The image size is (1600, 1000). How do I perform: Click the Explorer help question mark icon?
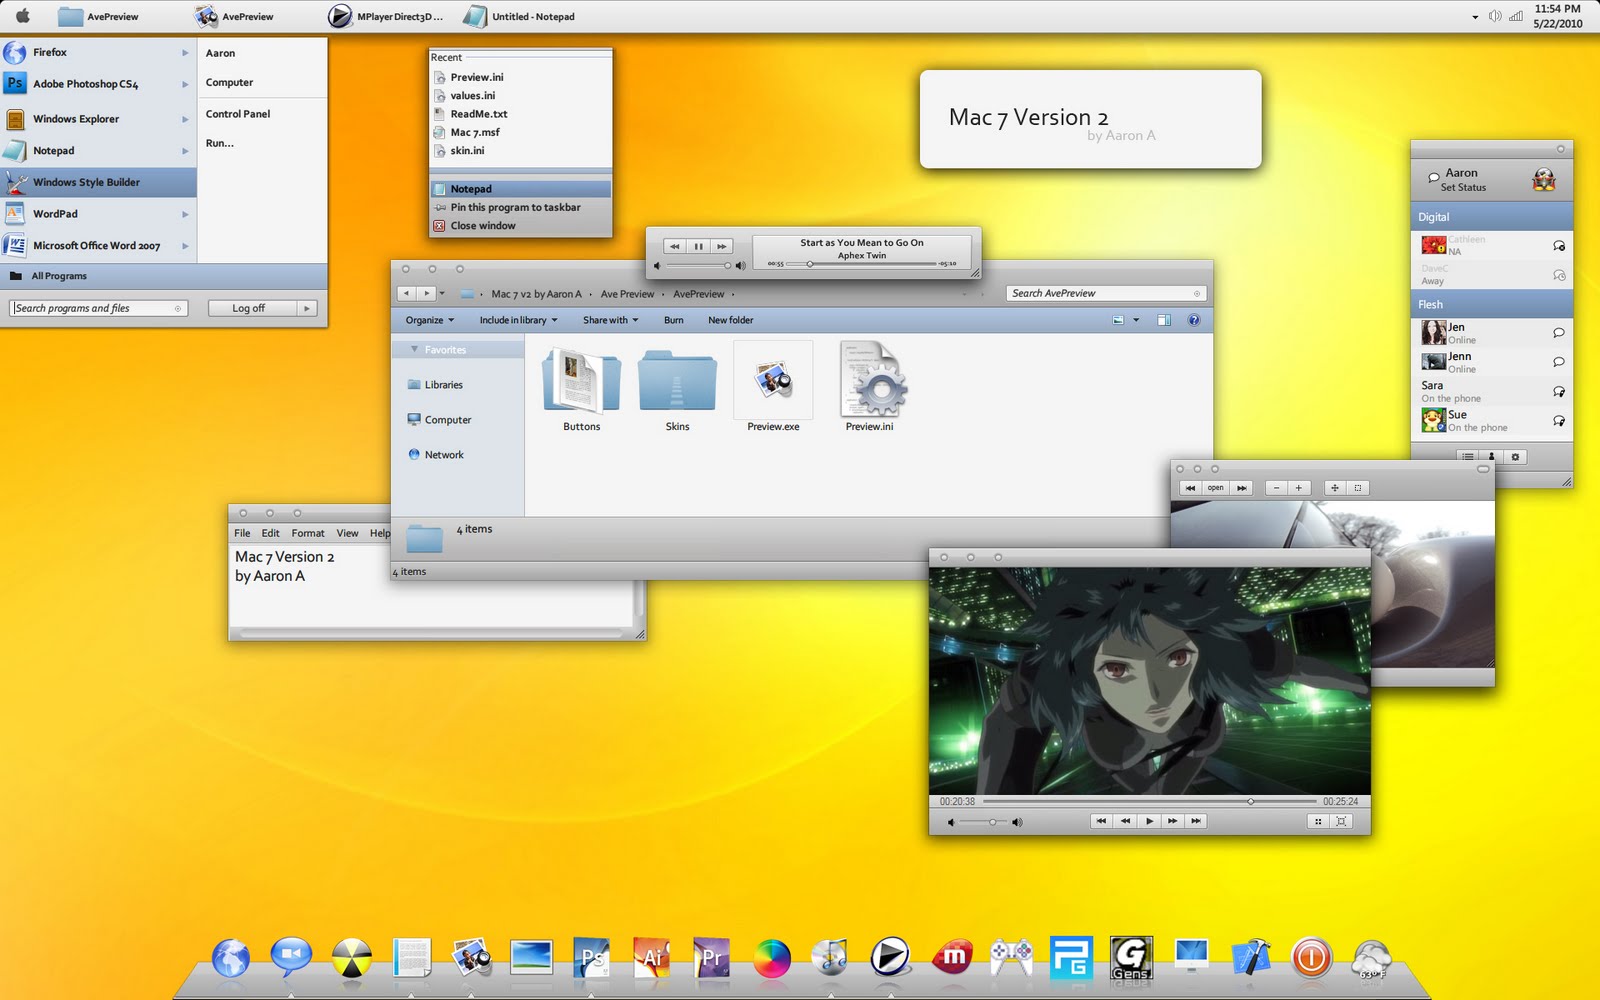tap(1193, 320)
